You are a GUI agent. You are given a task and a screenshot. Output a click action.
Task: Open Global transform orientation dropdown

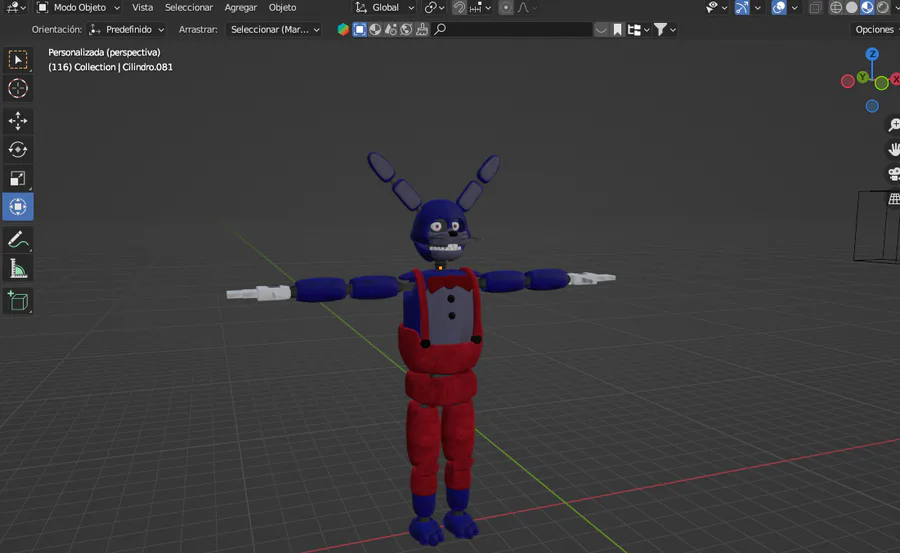(385, 7)
